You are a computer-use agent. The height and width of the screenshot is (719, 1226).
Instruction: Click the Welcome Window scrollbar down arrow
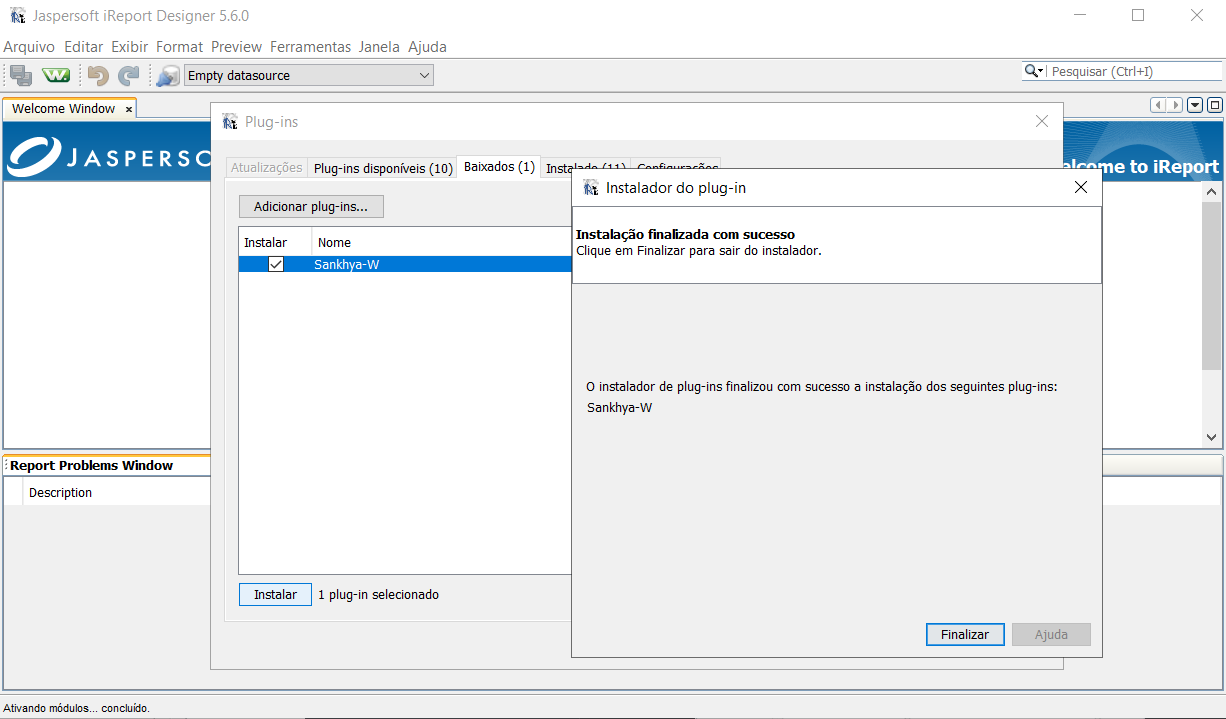[1212, 438]
